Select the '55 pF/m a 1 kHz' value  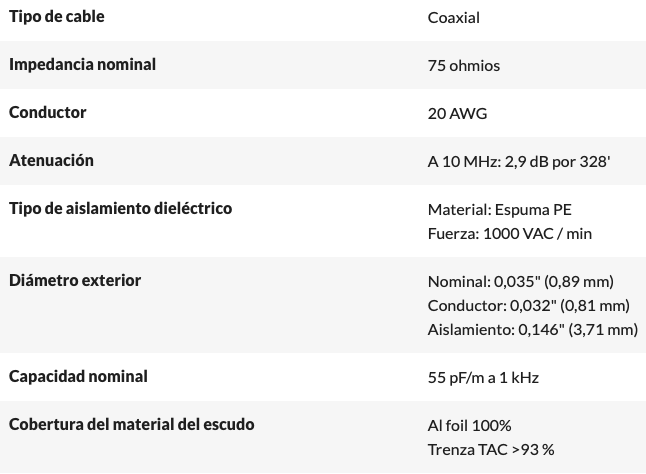click(483, 378)
